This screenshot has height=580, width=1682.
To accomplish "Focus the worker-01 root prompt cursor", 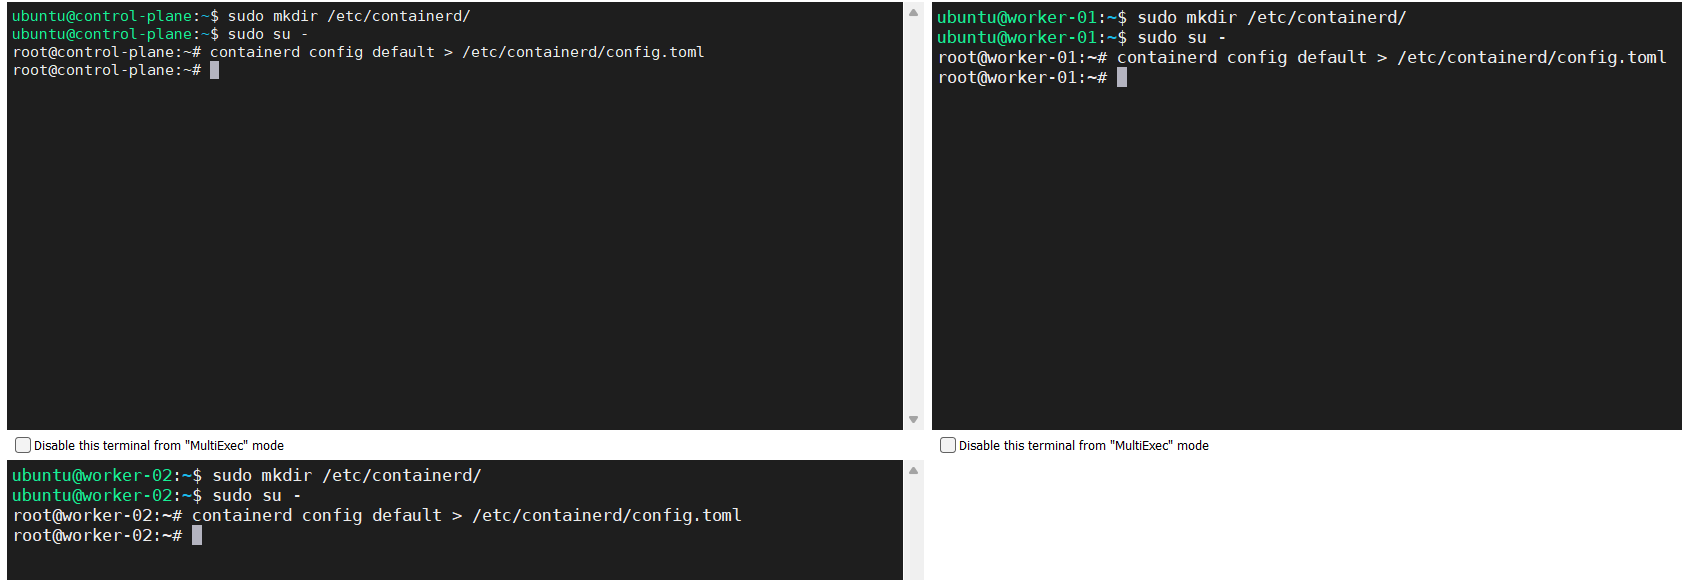I will pos(1122,78).
